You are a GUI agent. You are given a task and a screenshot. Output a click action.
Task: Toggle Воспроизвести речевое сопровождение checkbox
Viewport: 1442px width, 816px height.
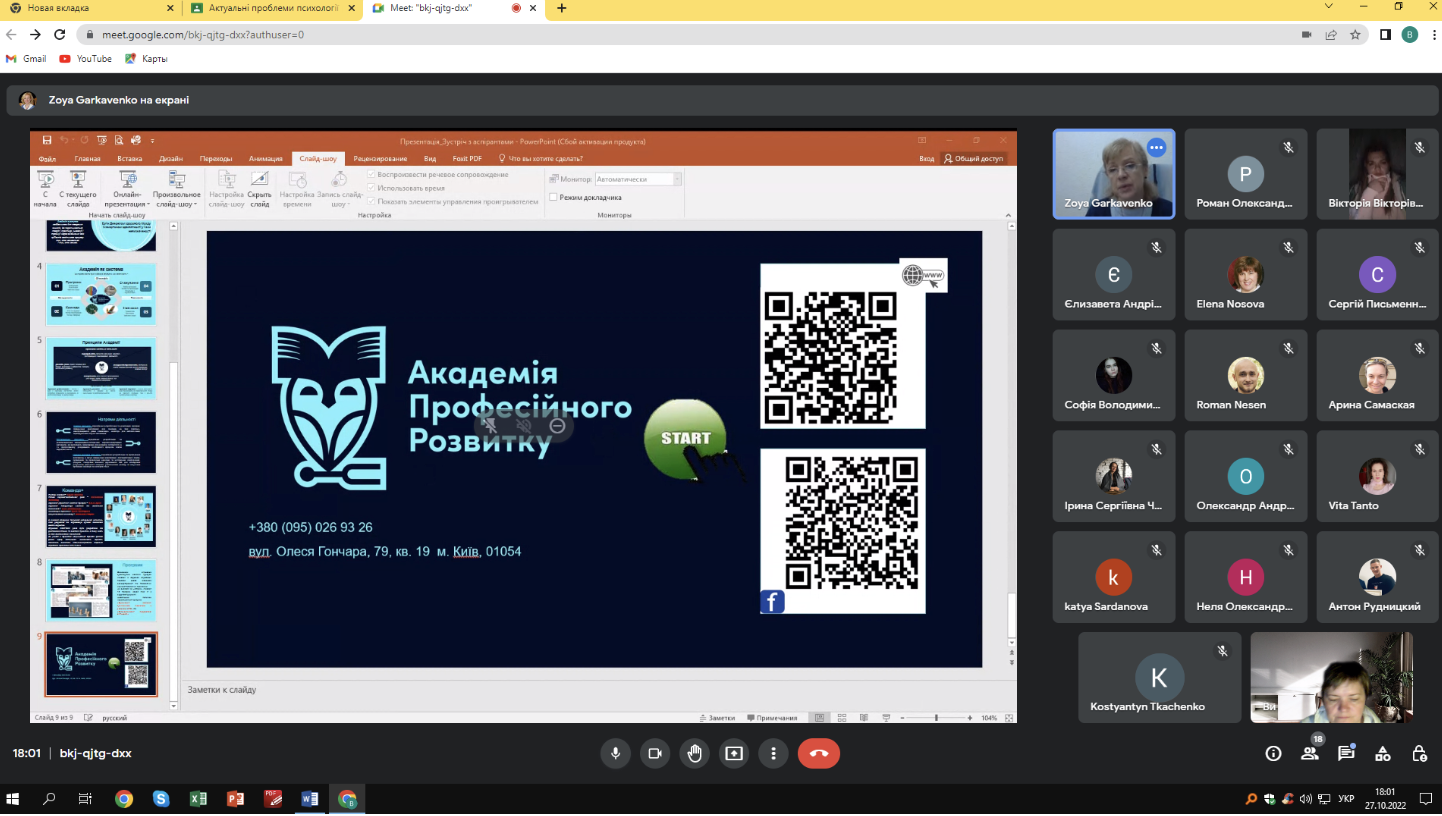point(371,175)
